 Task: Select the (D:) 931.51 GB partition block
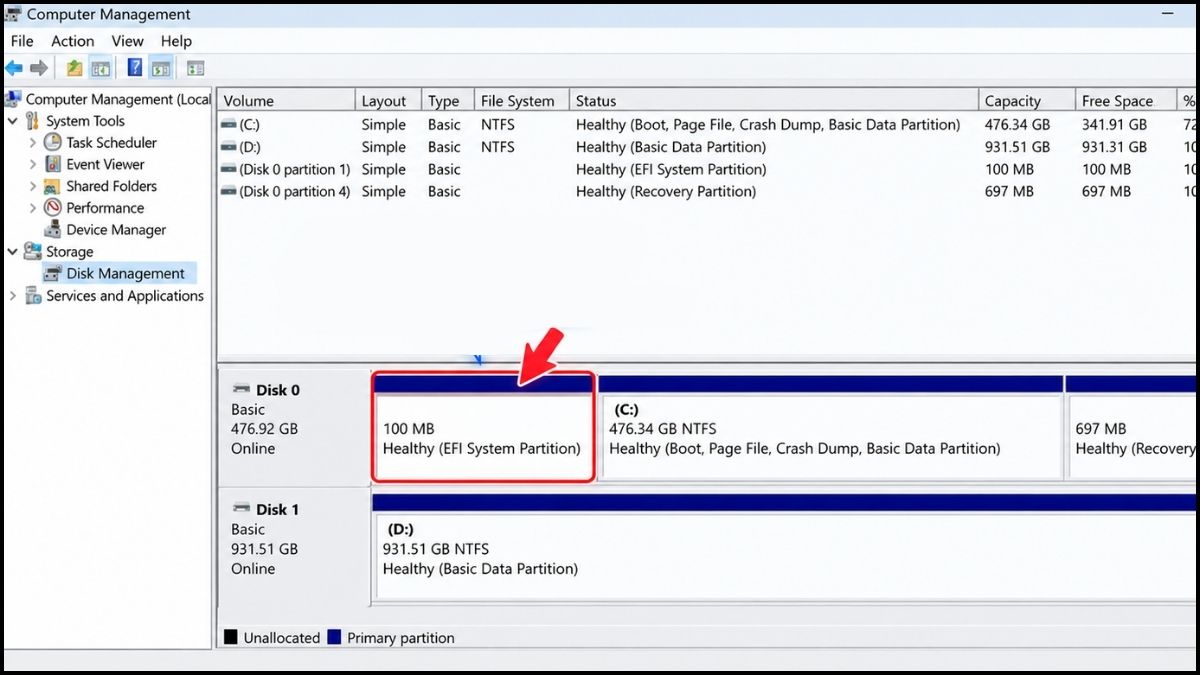pyautogui.click(x=785, y=547)
